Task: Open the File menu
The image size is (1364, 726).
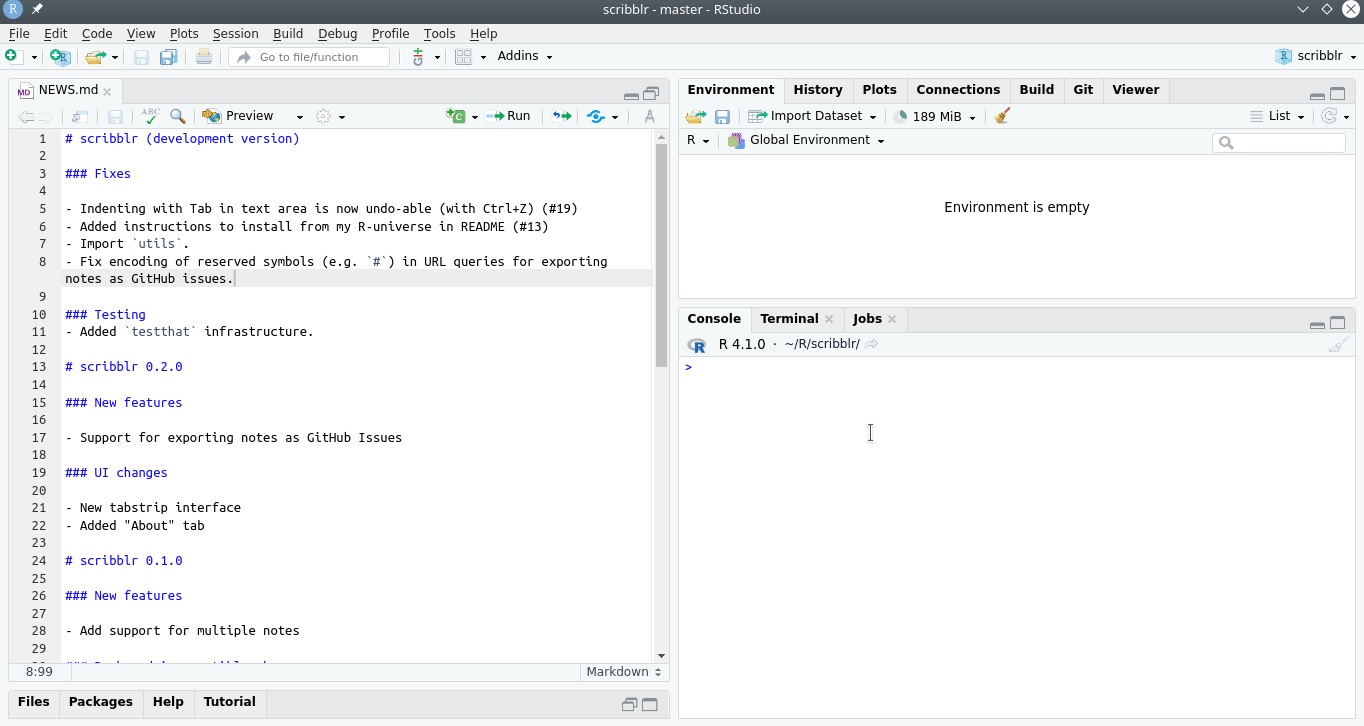Action: pos(19,33)
